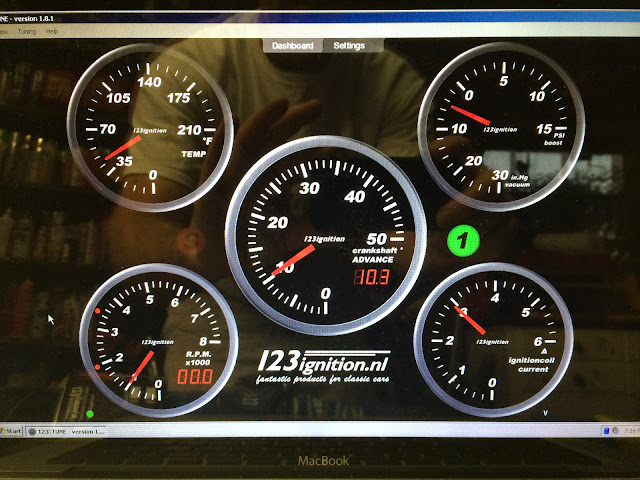This screenshot has width=640, height=480.
Task: Click the crankshaft advance gauge
Action: click(326, 236)
